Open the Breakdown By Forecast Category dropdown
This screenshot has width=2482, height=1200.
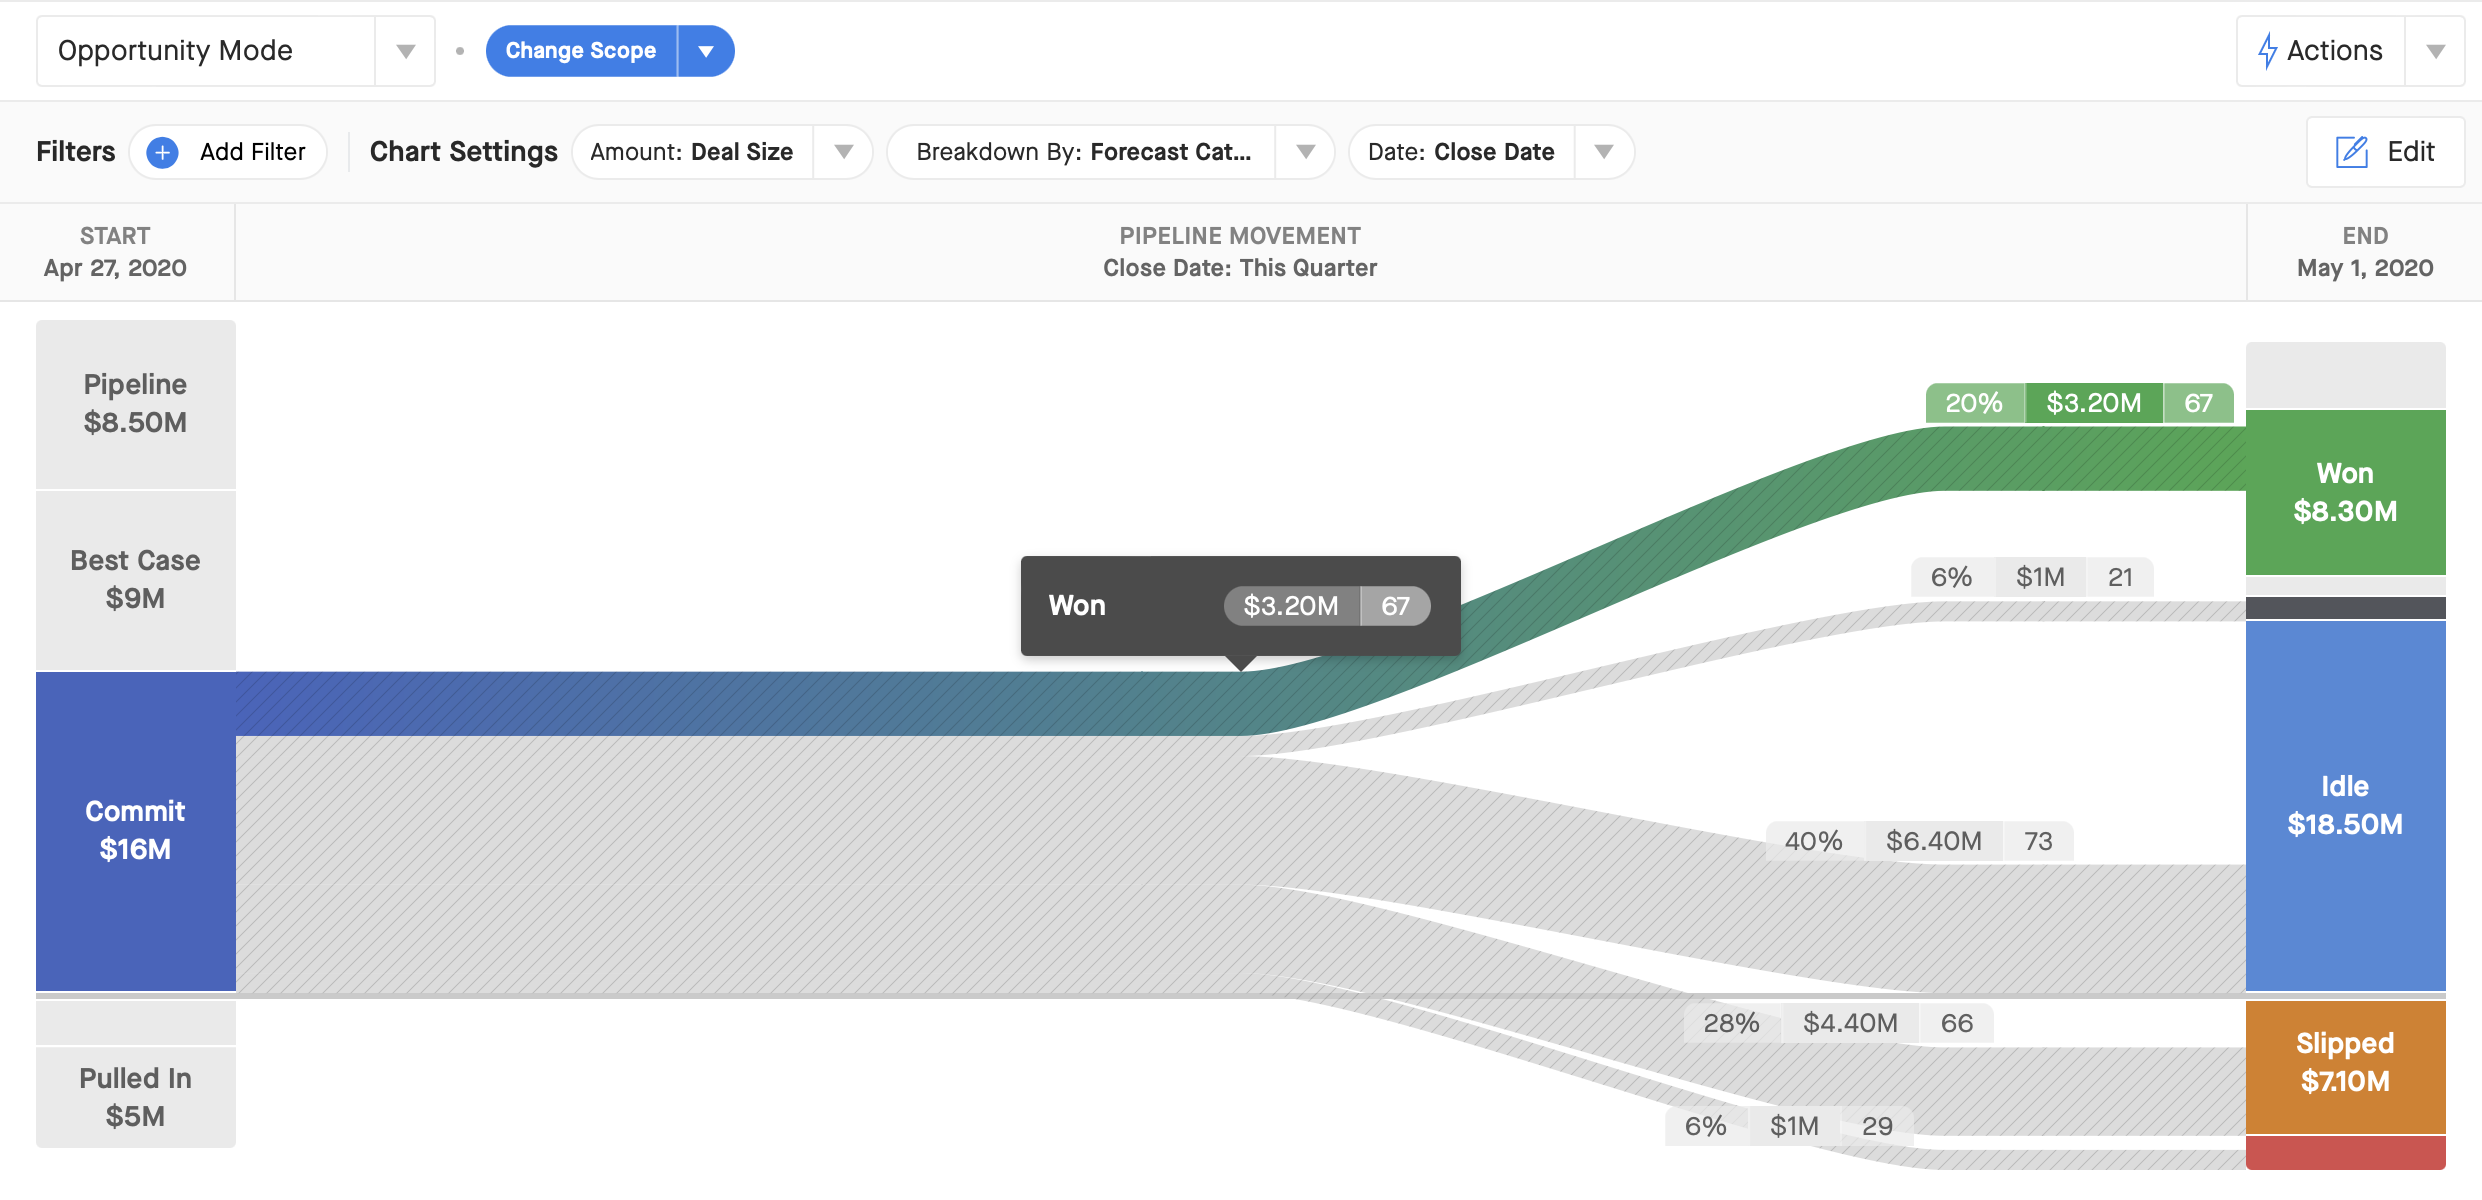coord(1305,152)
